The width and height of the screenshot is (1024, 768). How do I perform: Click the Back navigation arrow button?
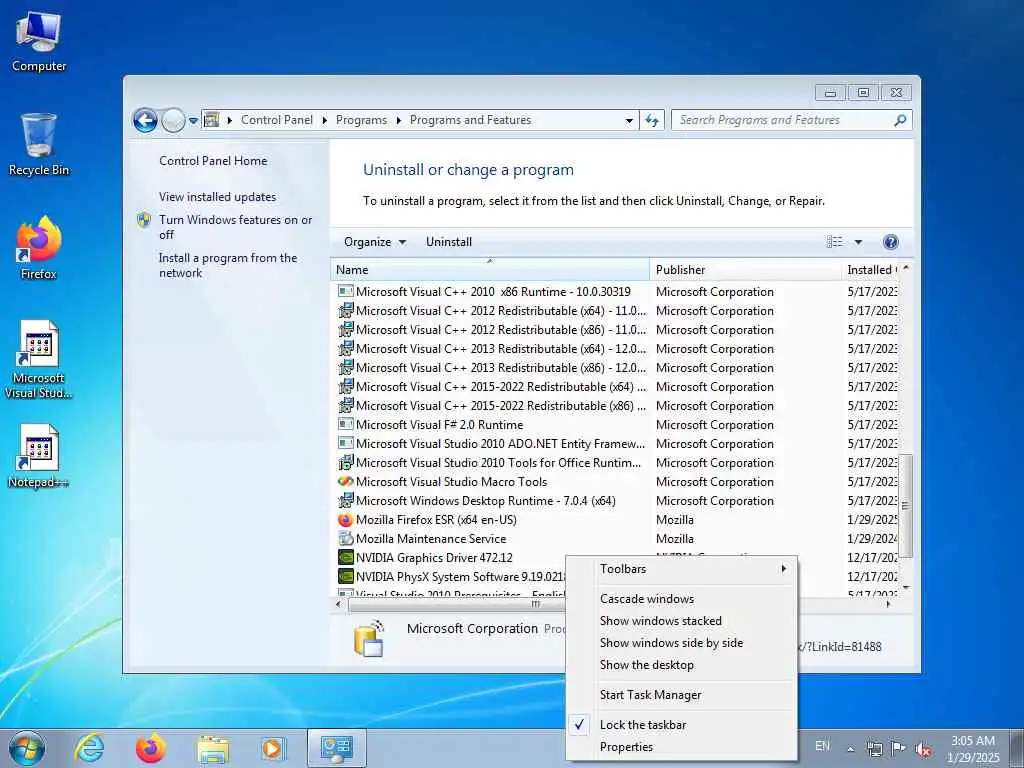(145, 120)
